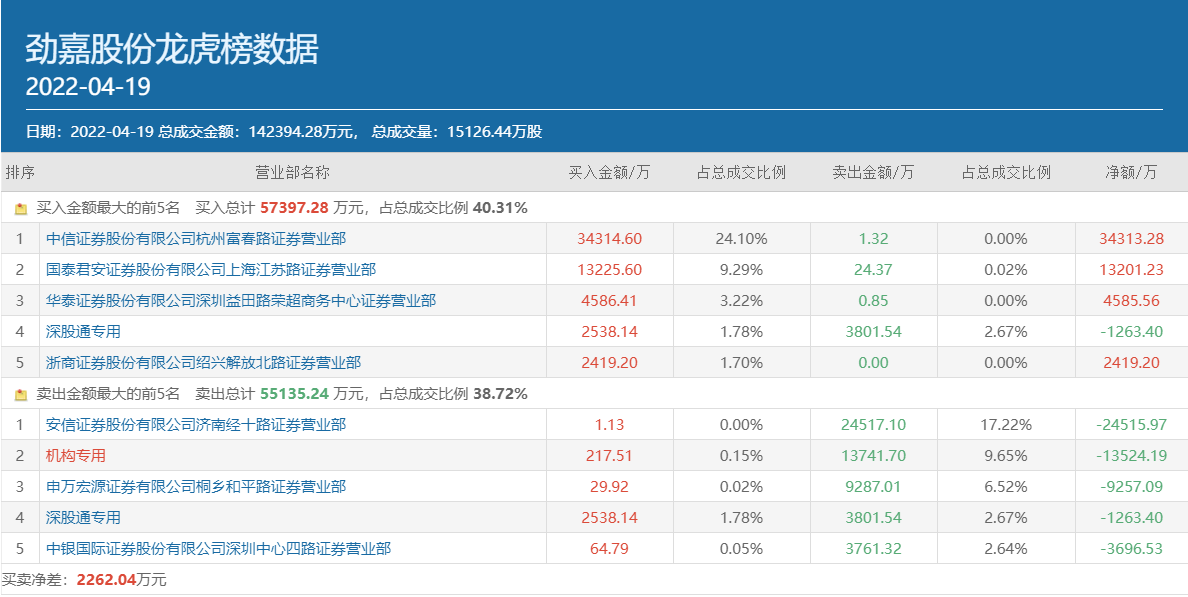Open 申万宏源证券桐乡和平路证券营业部 link
The image size is (1188, 597).
(x=196, y=487)
